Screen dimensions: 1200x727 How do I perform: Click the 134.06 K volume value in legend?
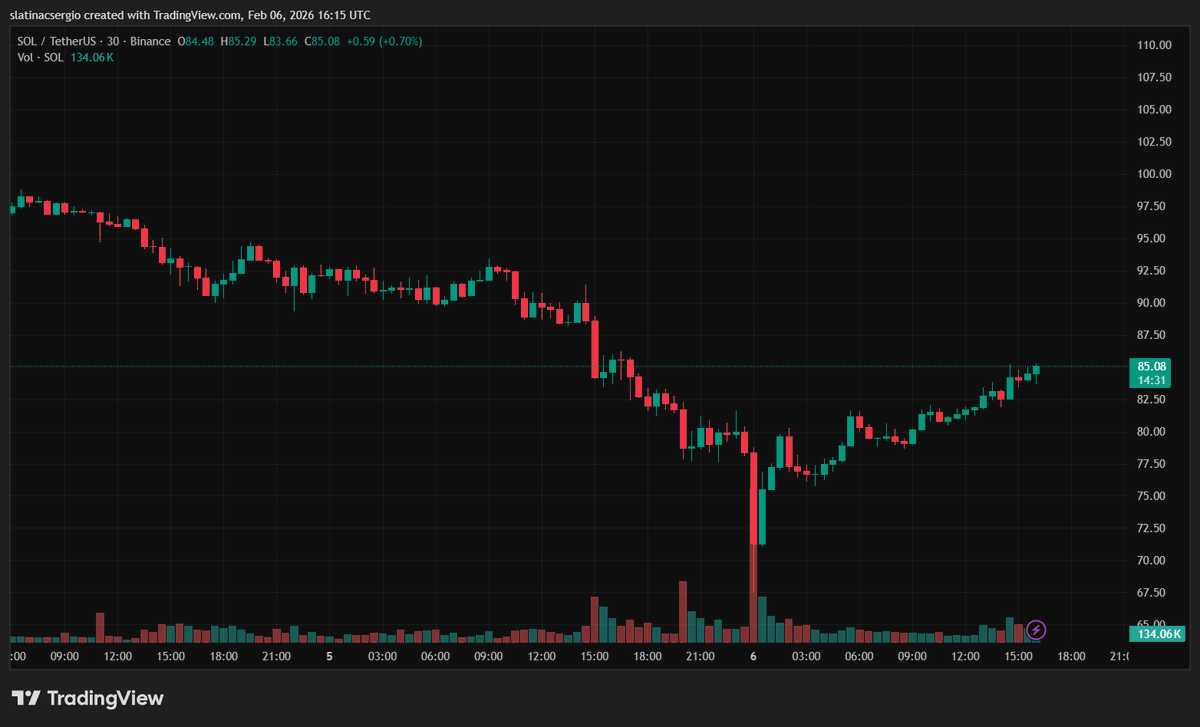coord(91,57)
